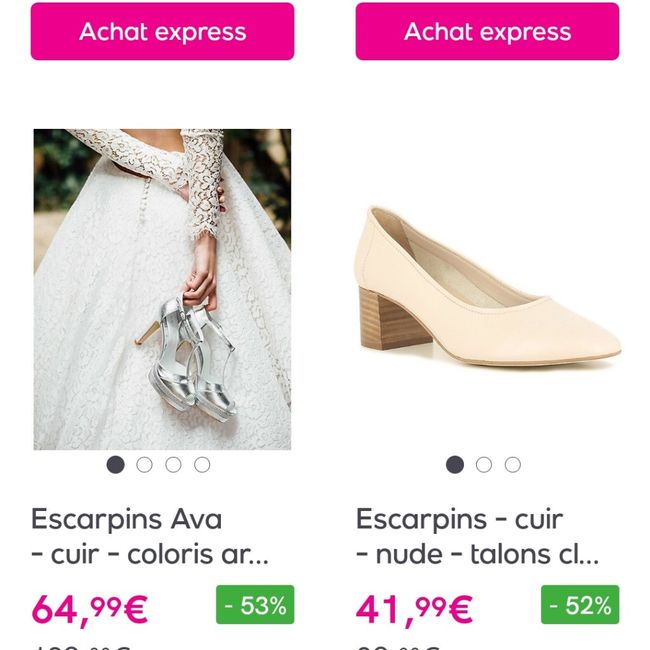Screen dimensions: 650x650
Task: Open Escarpins Ava cuir product title
Action: 150,536
